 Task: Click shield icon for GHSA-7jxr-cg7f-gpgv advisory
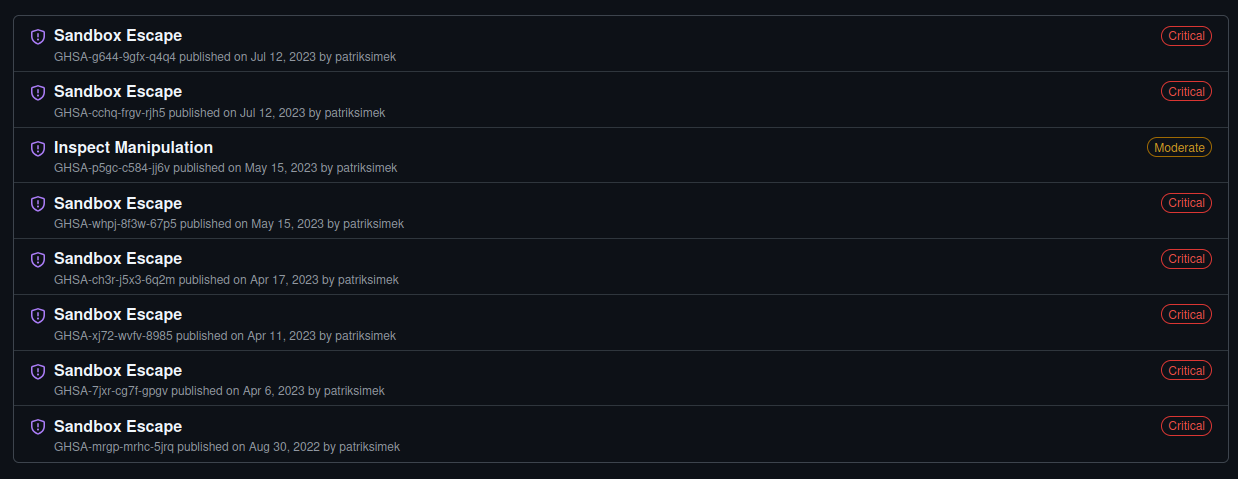coord(38,372)
